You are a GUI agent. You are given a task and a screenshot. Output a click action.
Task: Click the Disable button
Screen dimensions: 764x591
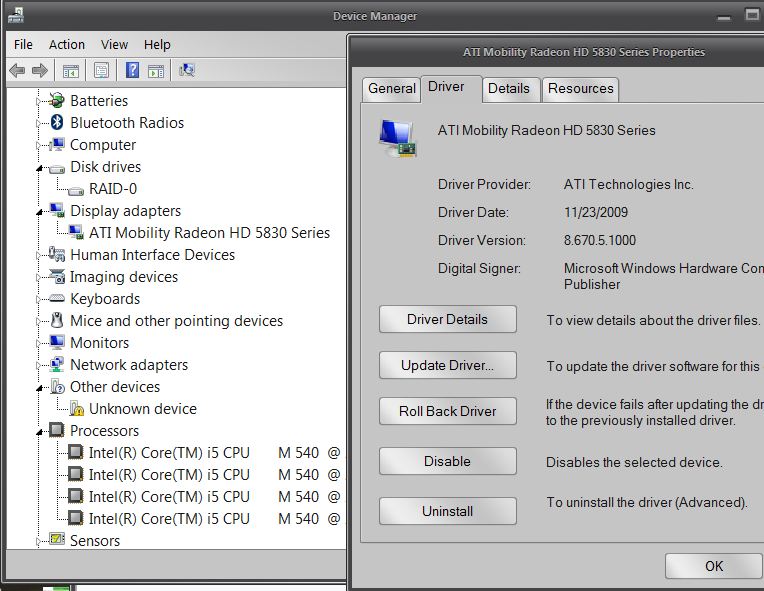447,461
